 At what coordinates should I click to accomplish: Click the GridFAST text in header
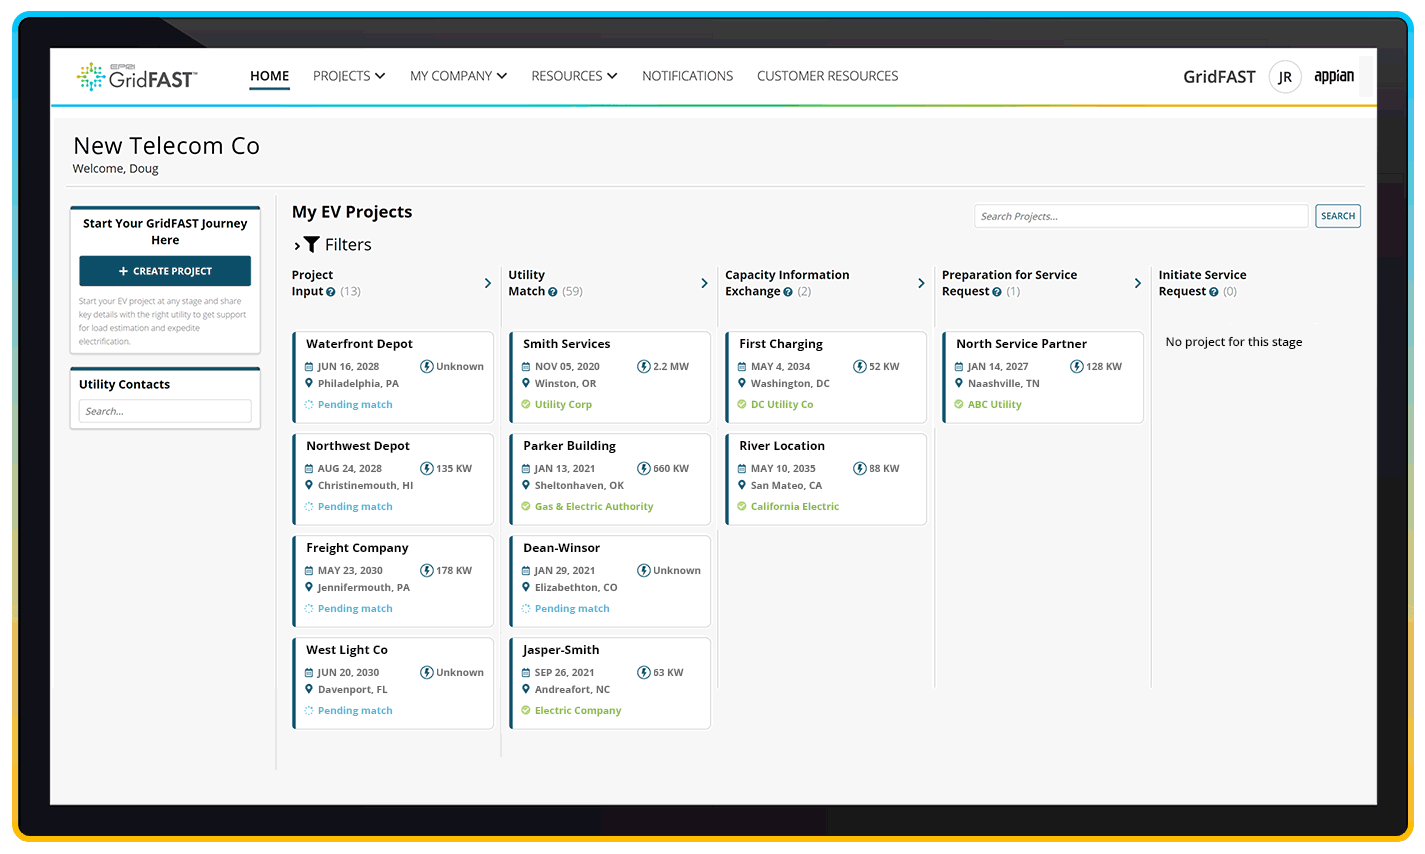(1219, 77)
